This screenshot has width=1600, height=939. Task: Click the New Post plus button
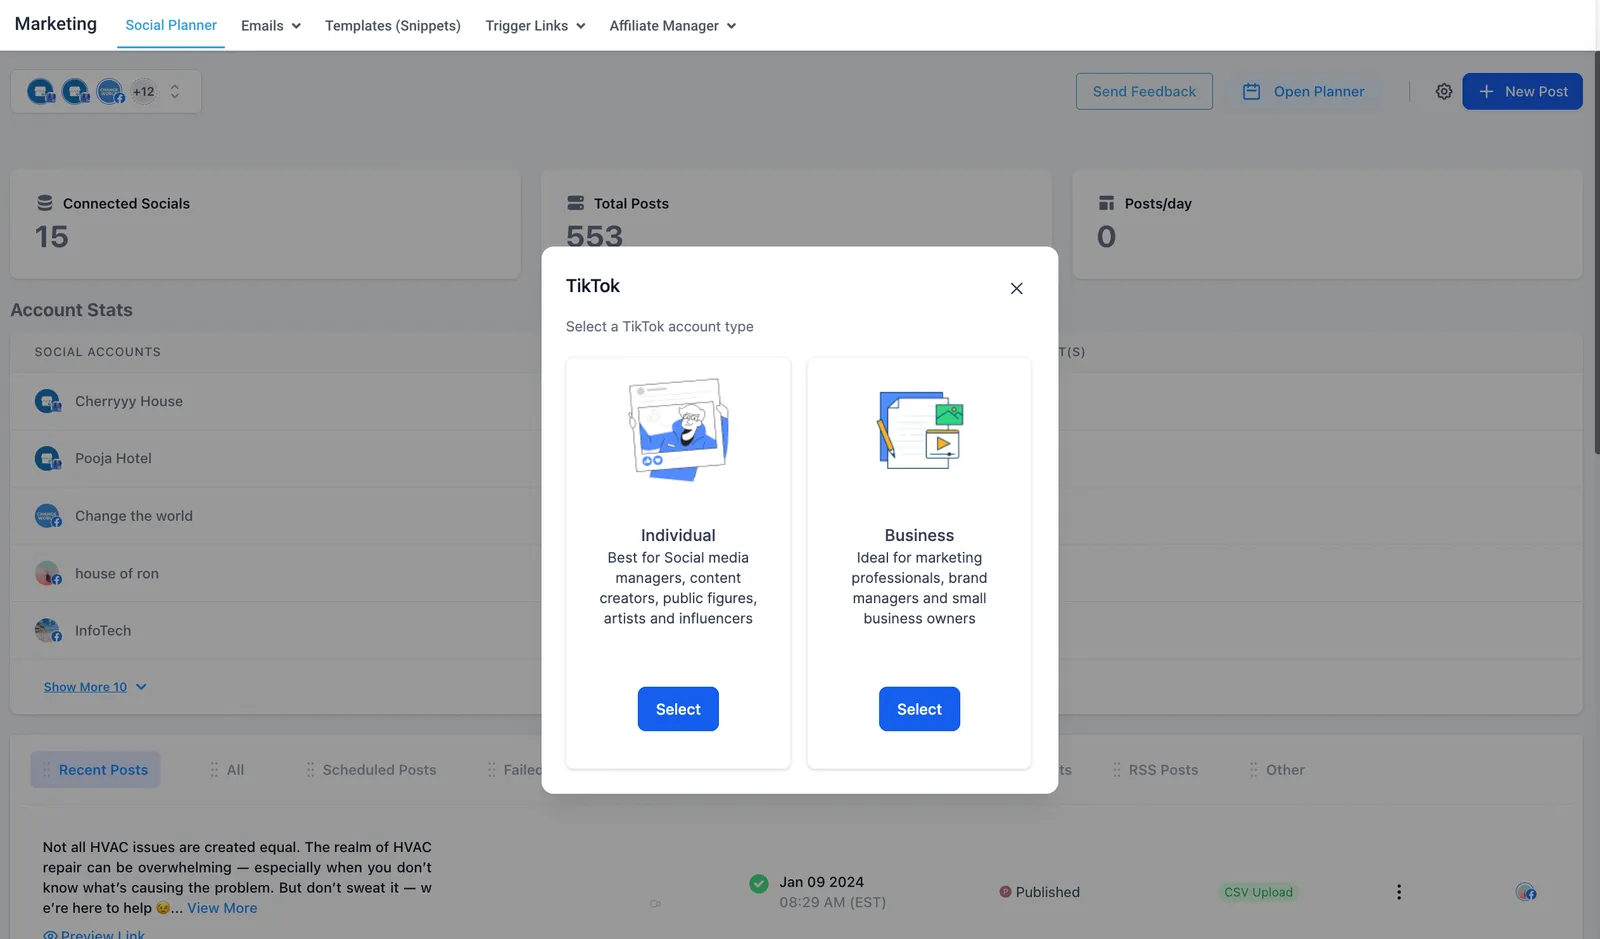(1522, 91)
